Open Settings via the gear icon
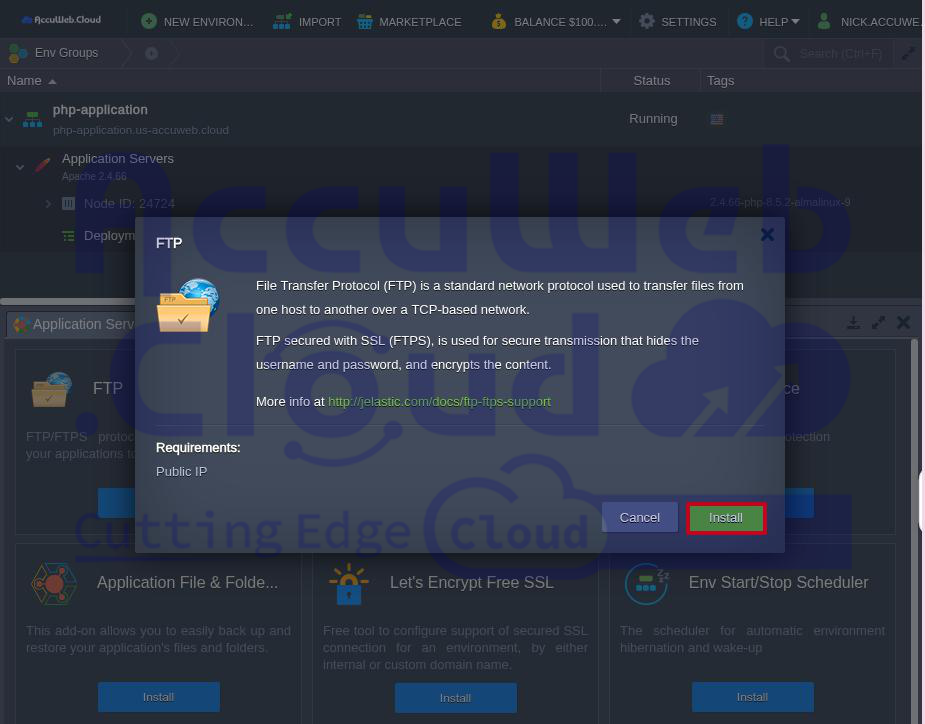Image resolution: width=925 pixels, height=724 pixels. [x=677, y=21]
